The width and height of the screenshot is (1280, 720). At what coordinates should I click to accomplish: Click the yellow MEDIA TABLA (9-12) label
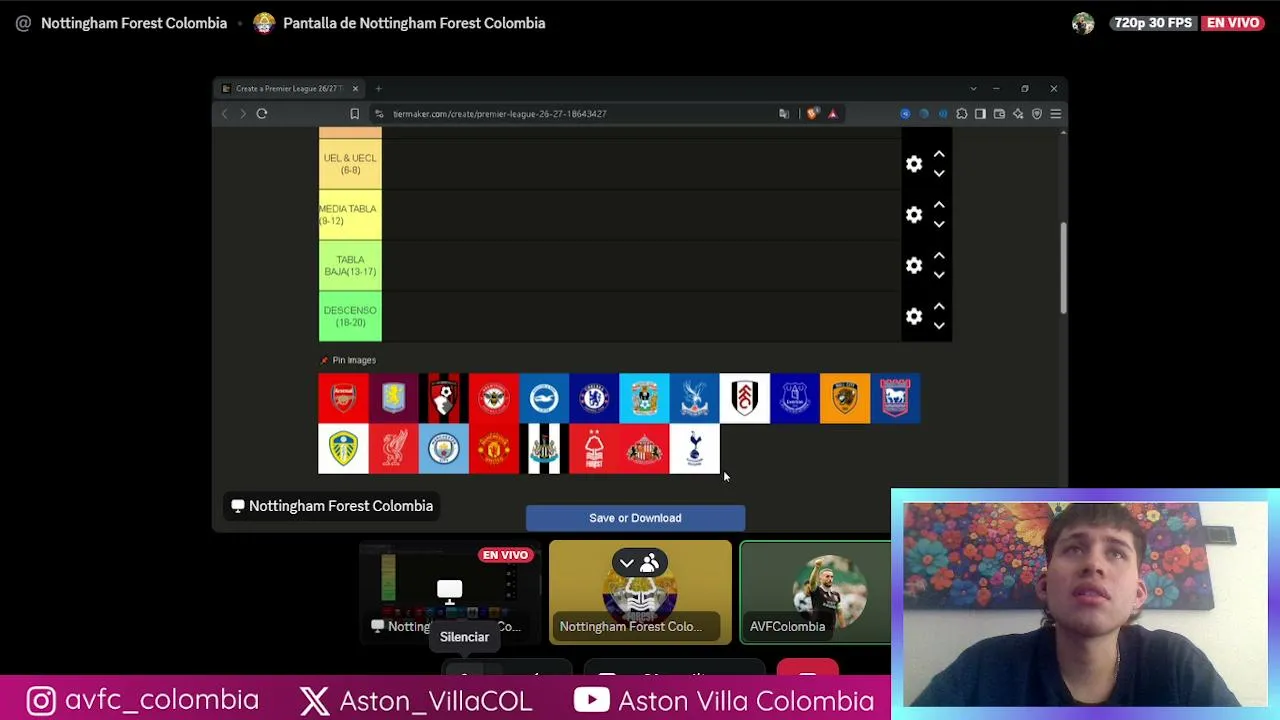click(x=350, y=215)
